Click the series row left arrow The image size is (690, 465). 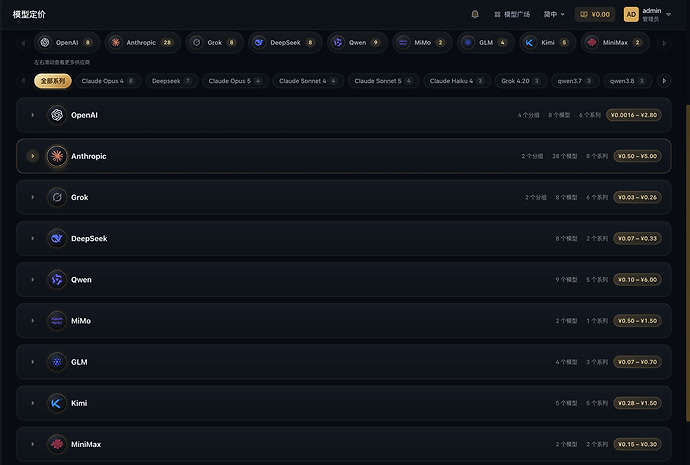tap(23, 81)
